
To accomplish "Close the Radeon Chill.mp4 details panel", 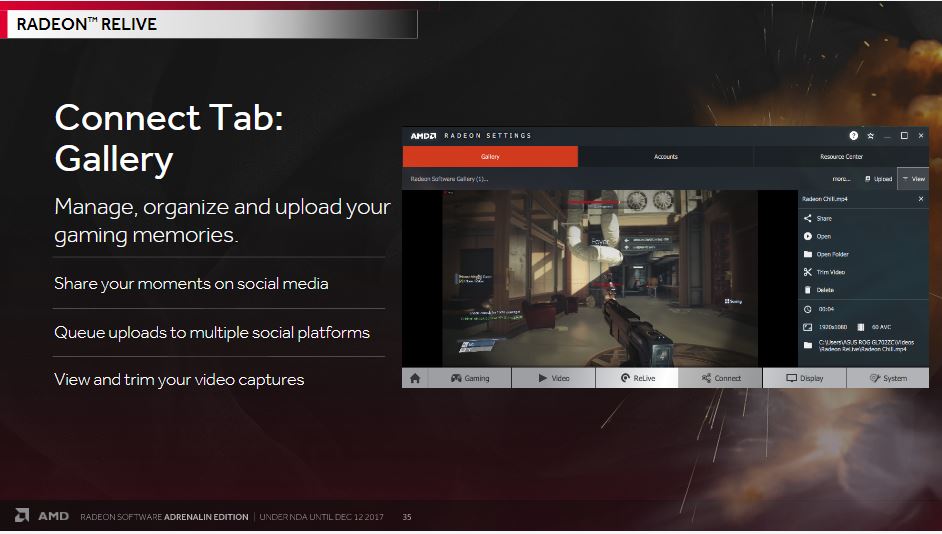I will 921,199.
